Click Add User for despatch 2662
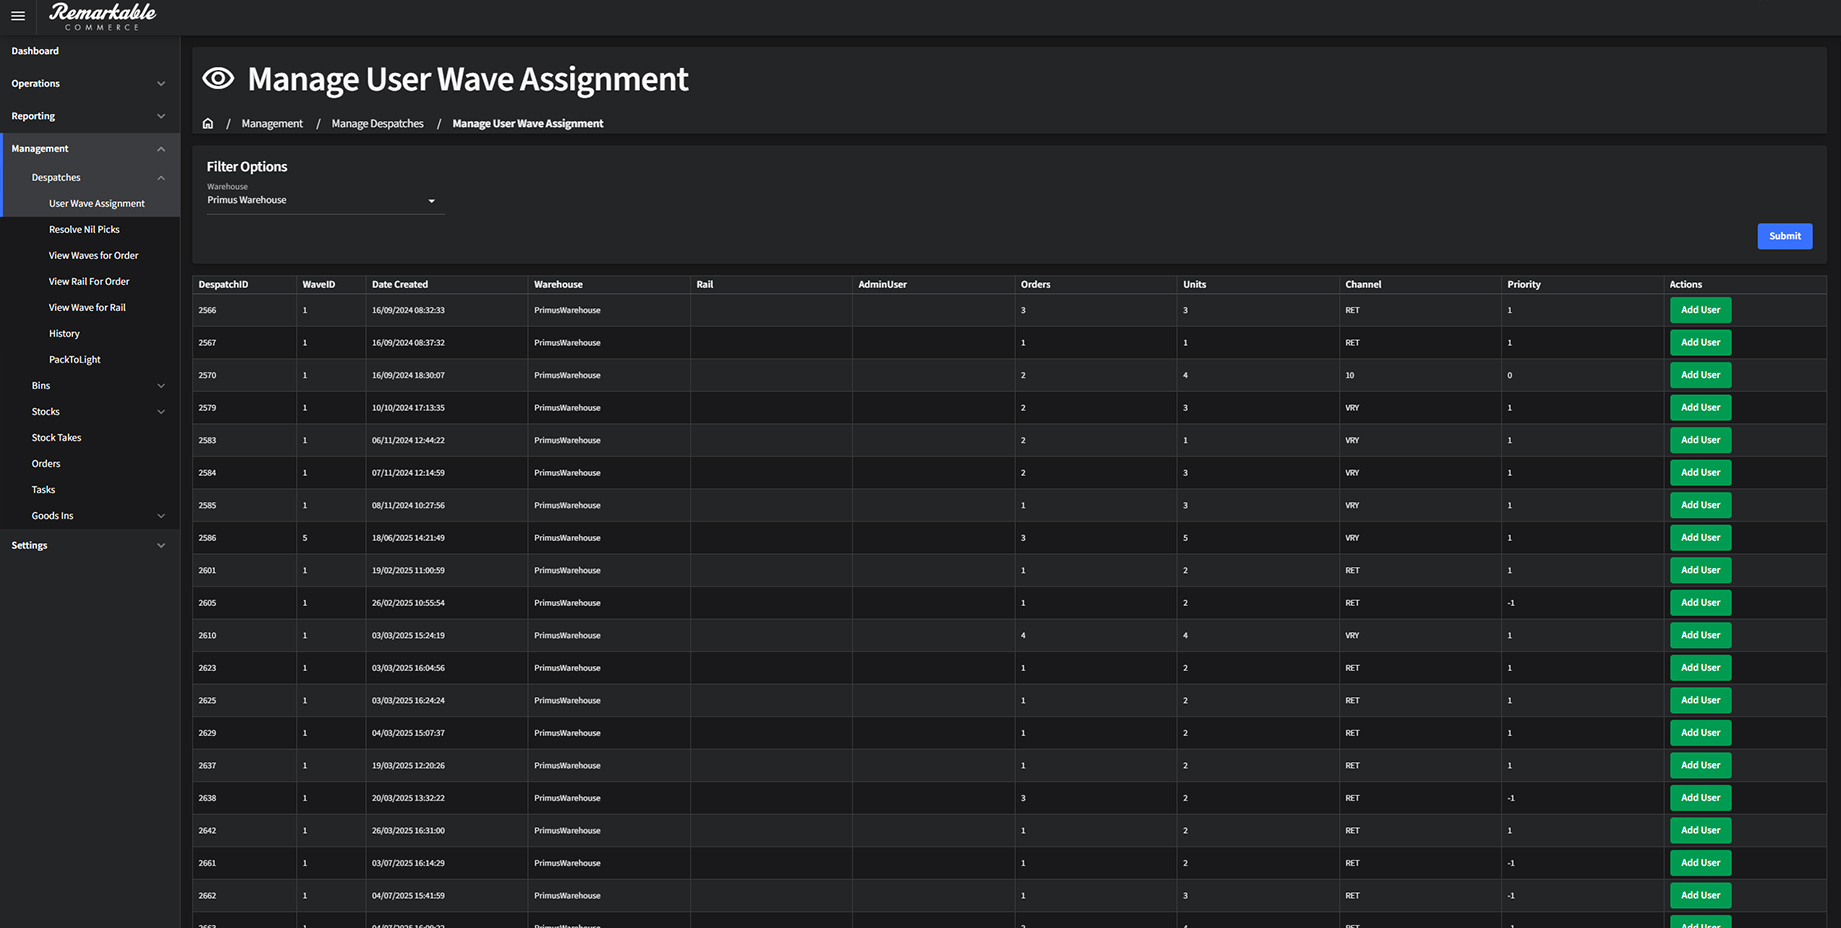 [x=1700, y=895]
